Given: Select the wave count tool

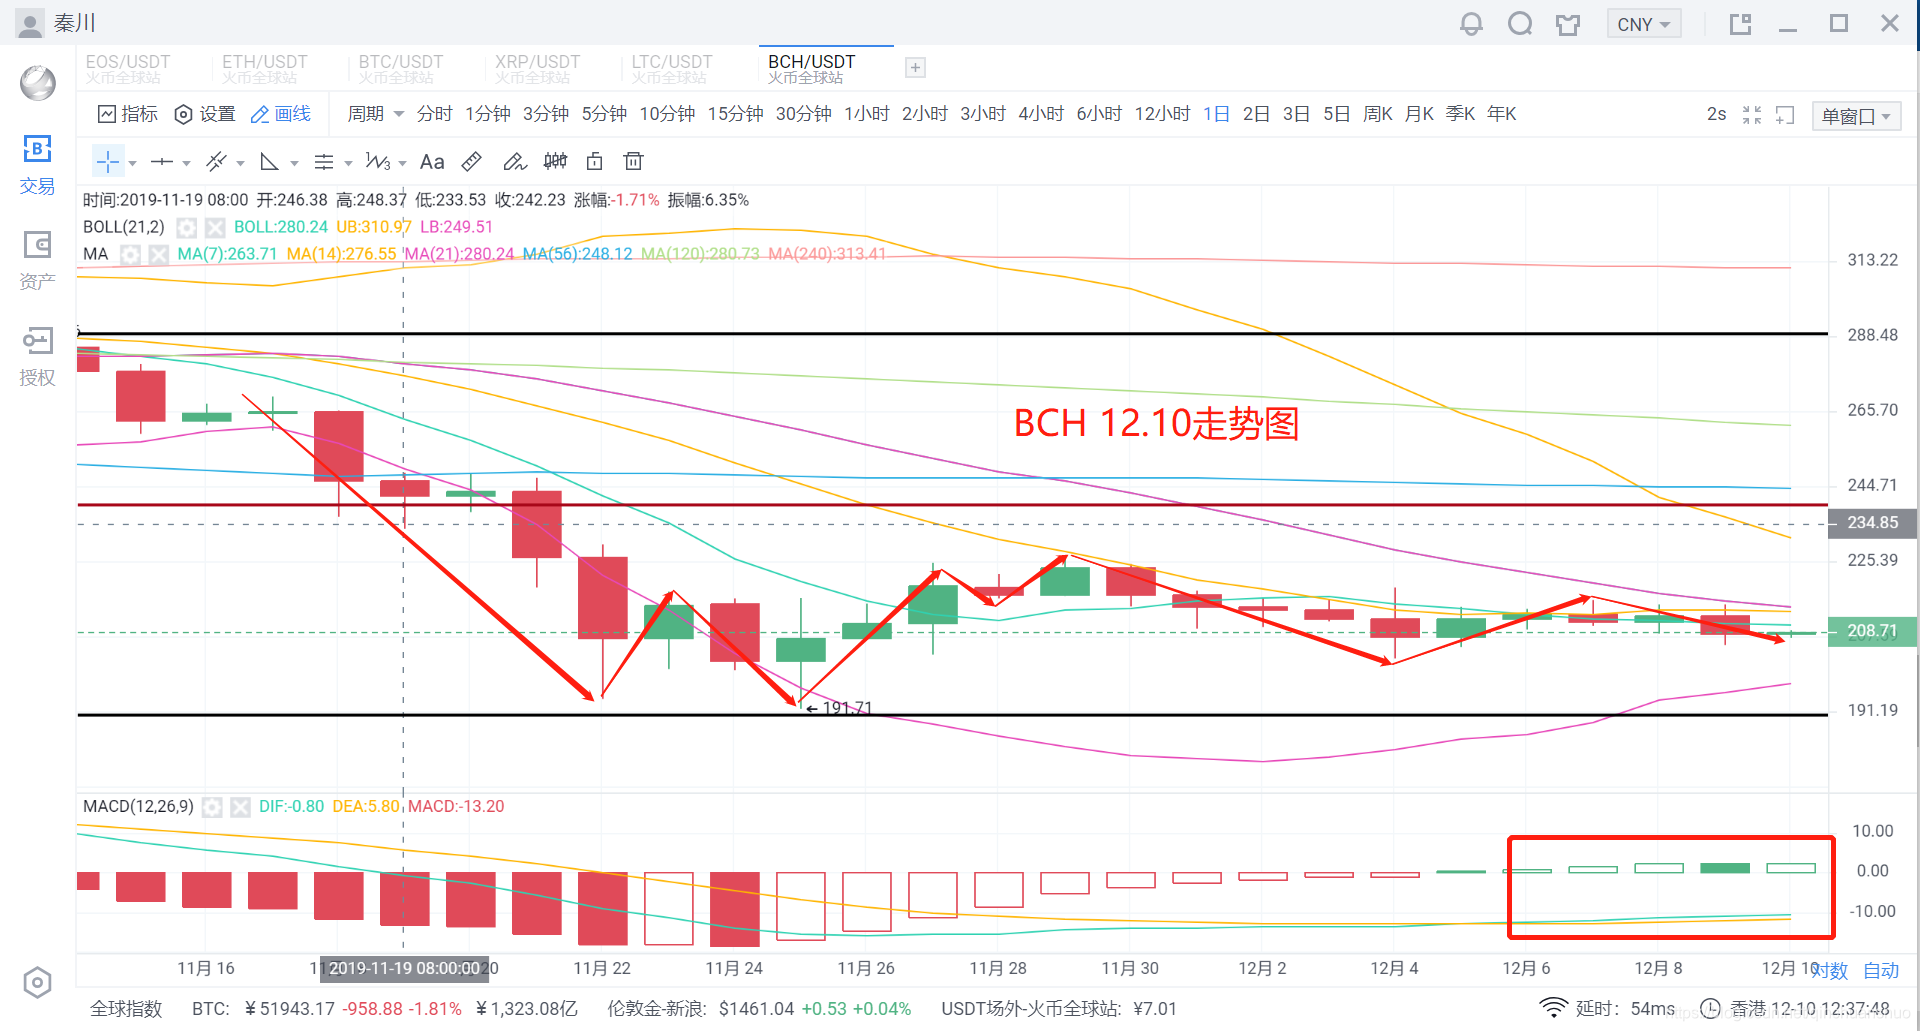Looking at the screenshot, I should pyautogui.click(x=378, y=162).
